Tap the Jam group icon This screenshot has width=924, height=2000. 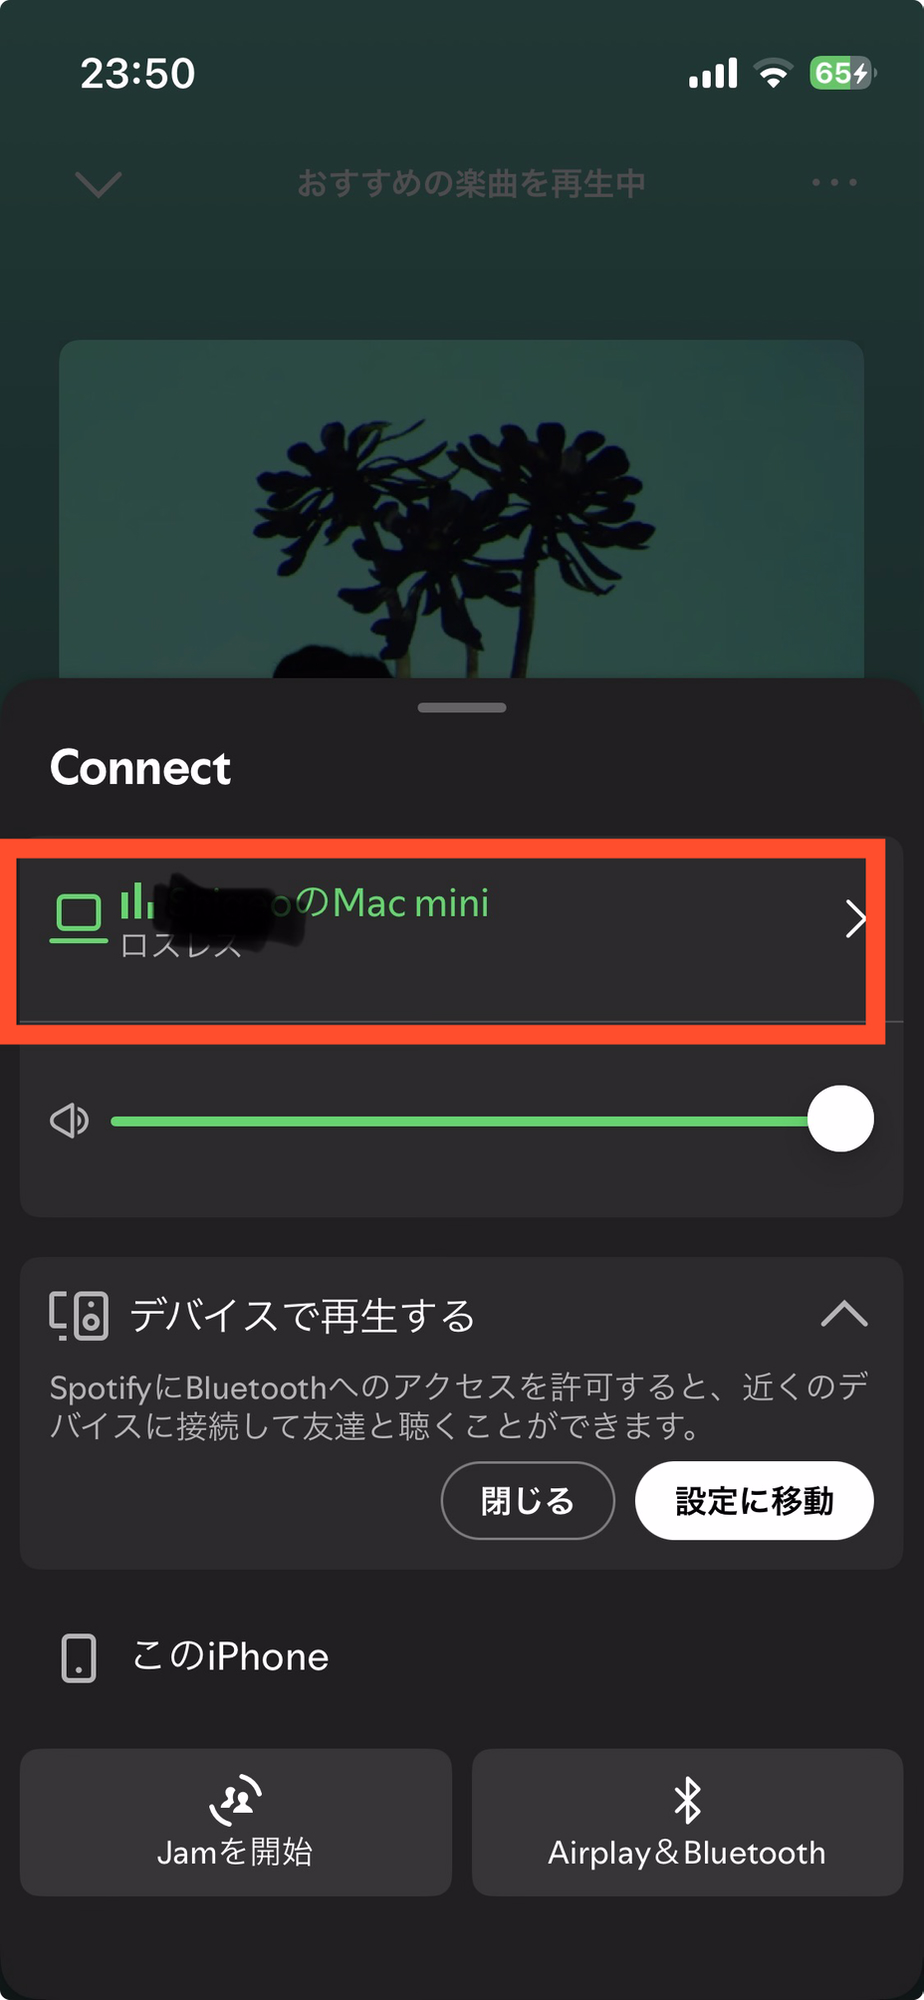click(x=236, y=1800)
